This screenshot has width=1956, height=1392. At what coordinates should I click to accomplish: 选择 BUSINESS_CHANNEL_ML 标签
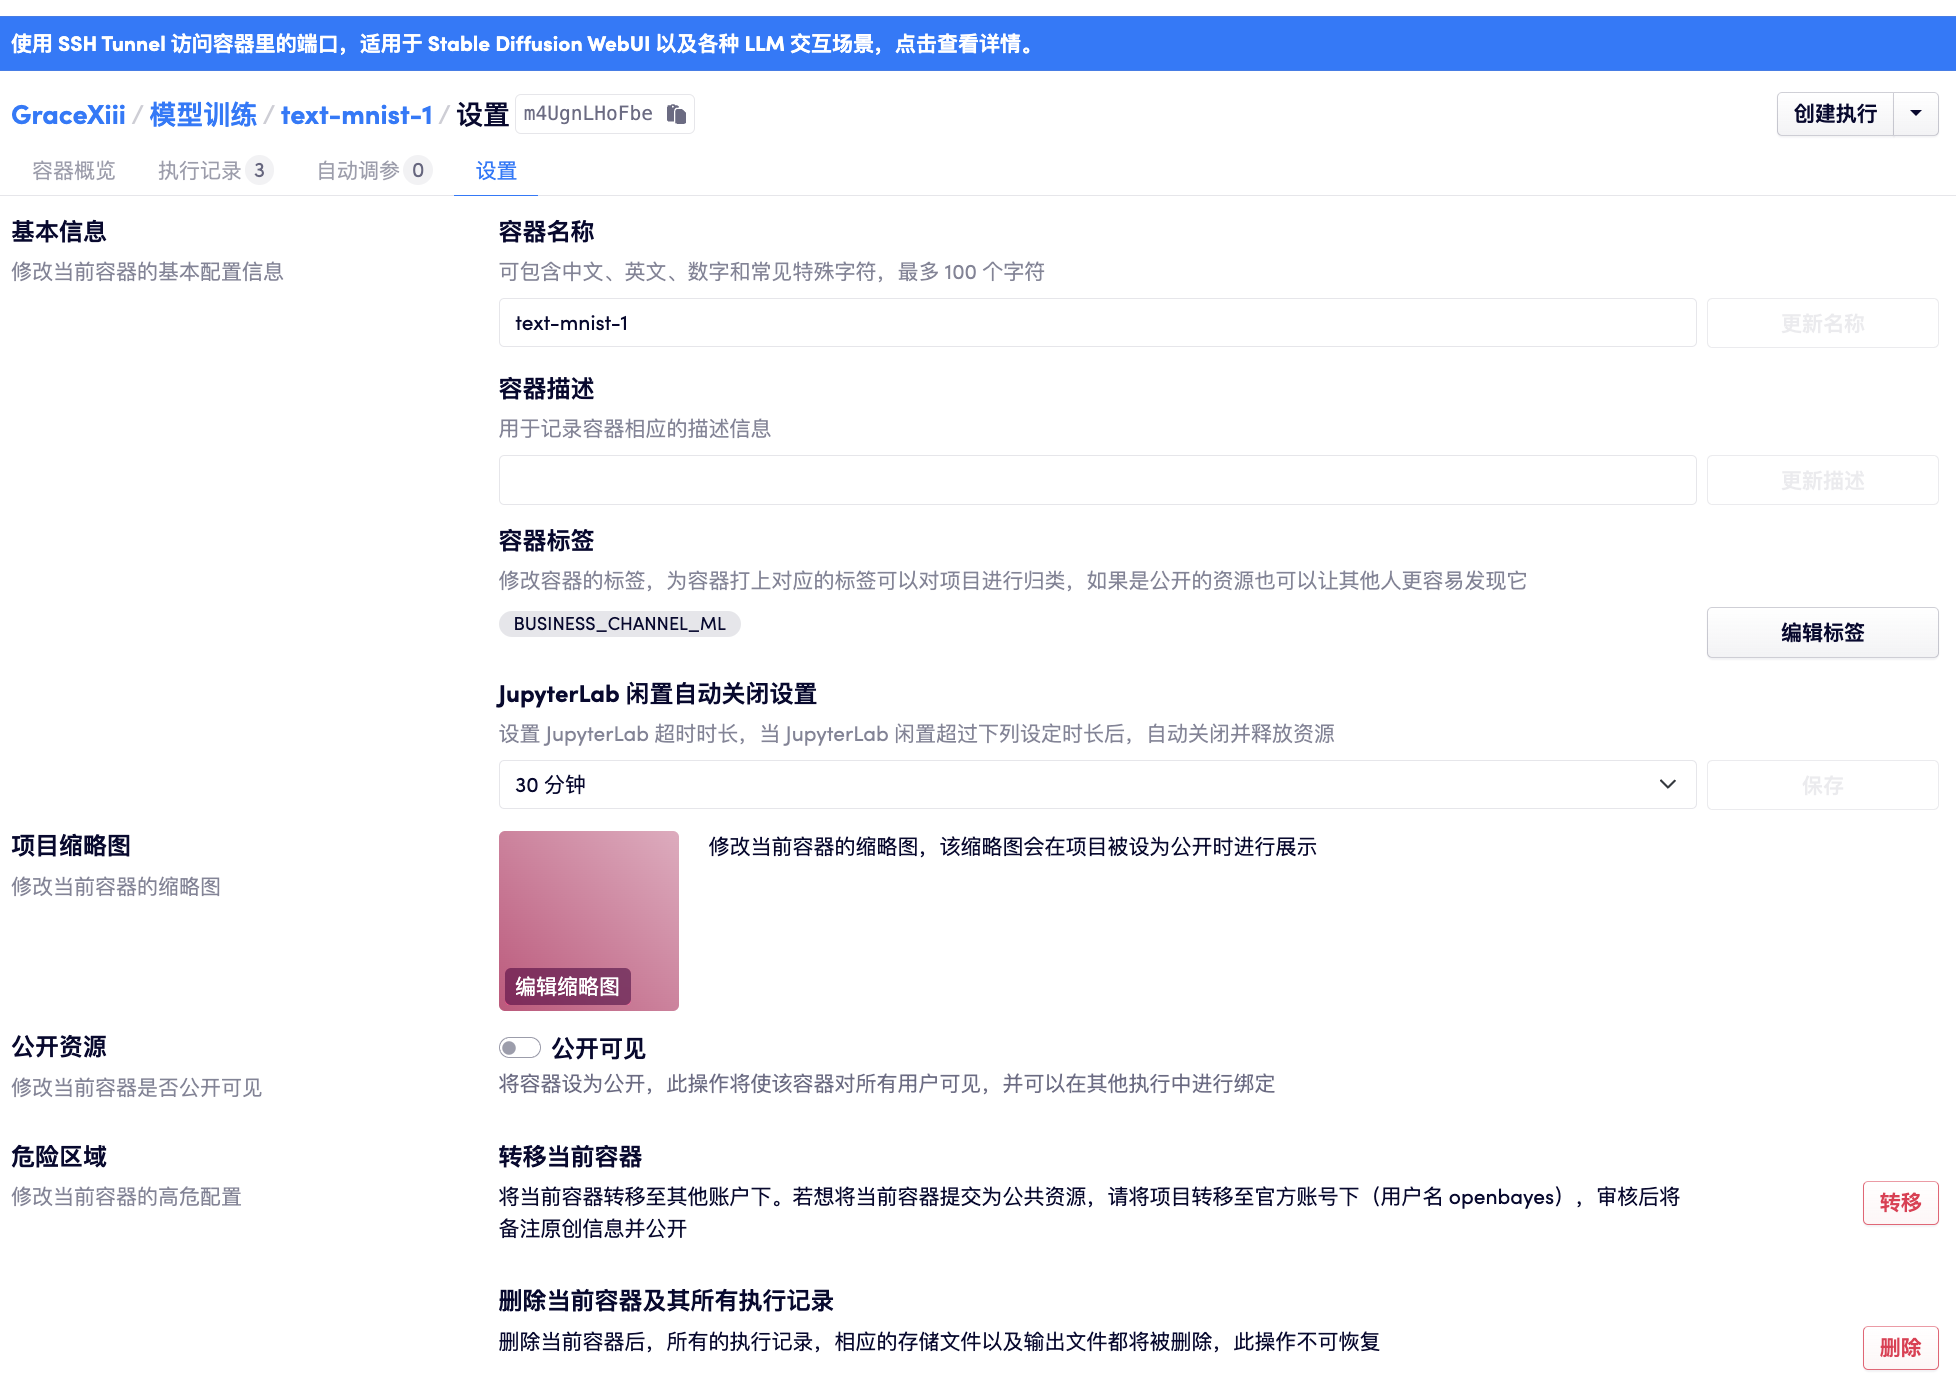619,623
